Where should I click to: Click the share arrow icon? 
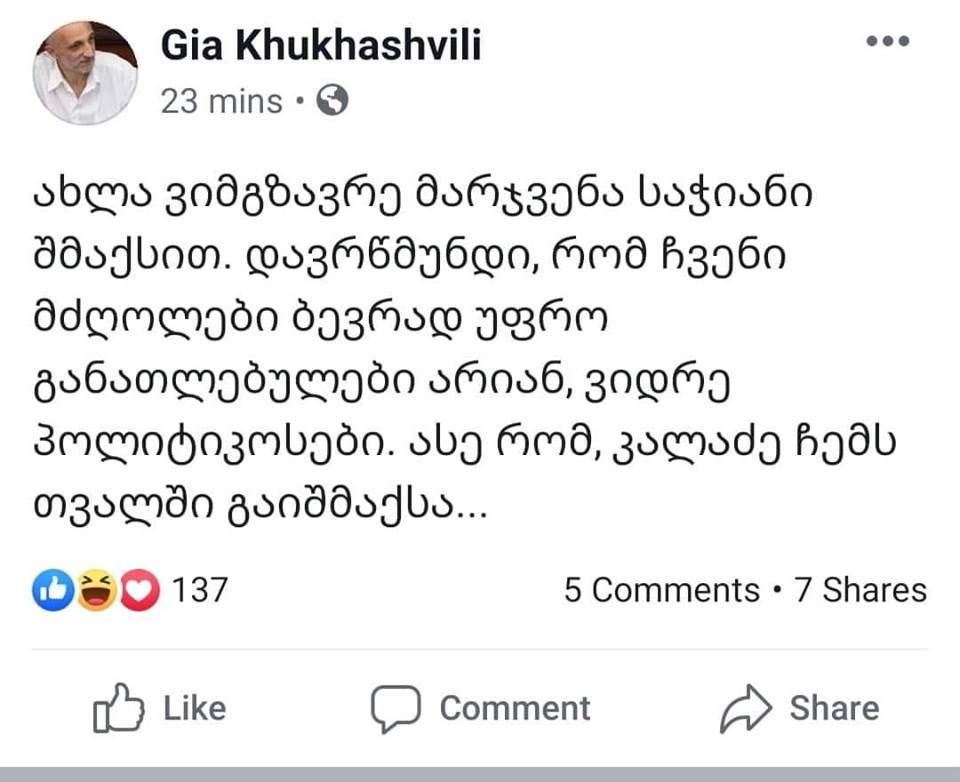746,708
